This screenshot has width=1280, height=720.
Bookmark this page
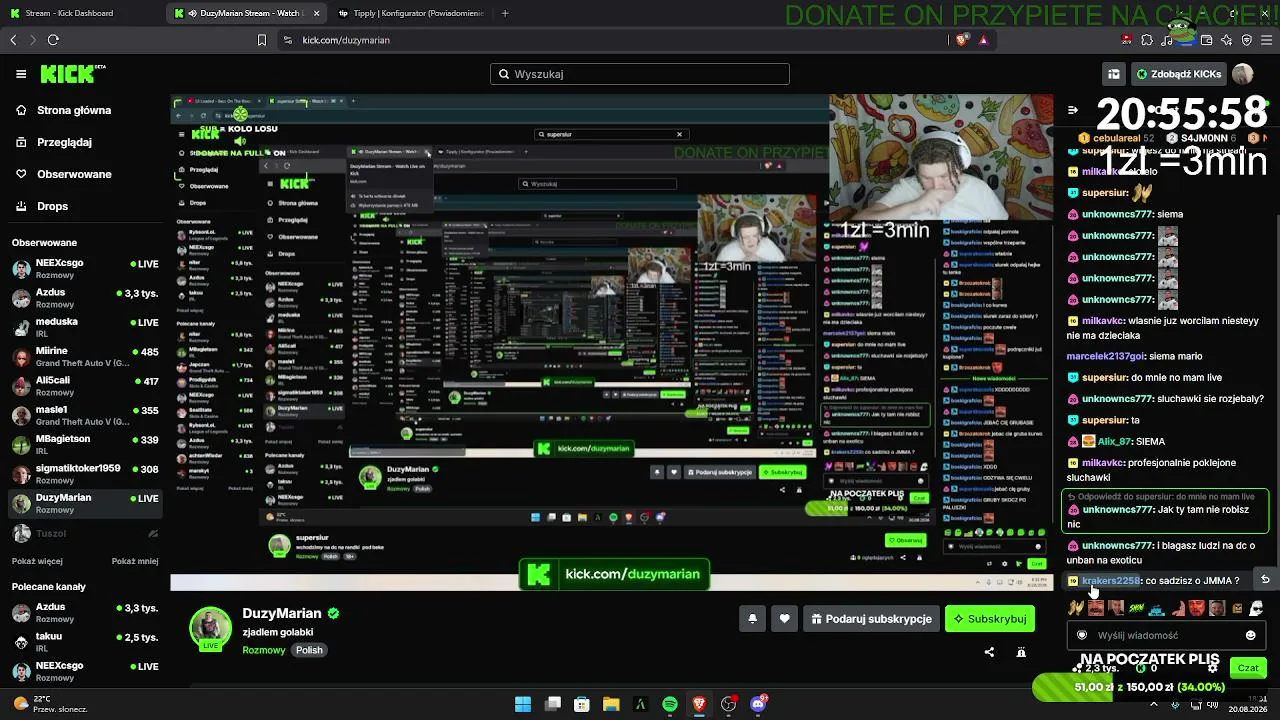pos(262,40)
